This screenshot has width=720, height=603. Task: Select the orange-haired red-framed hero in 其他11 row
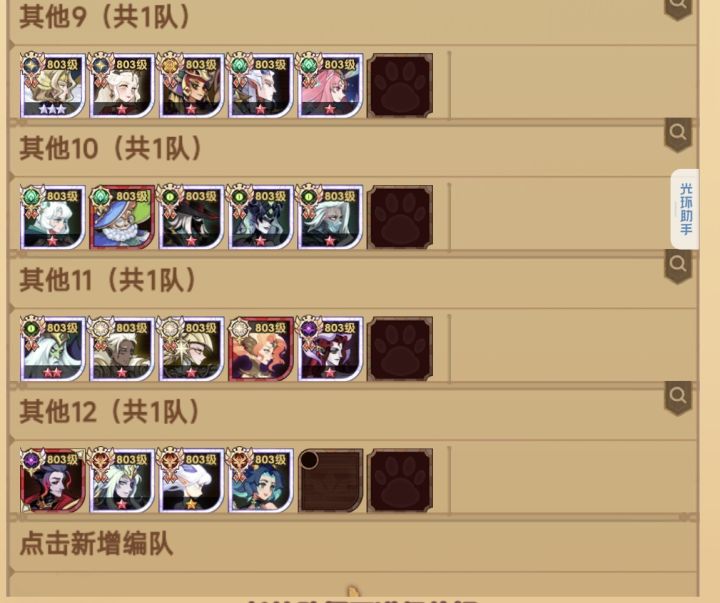tap(261, 349)
